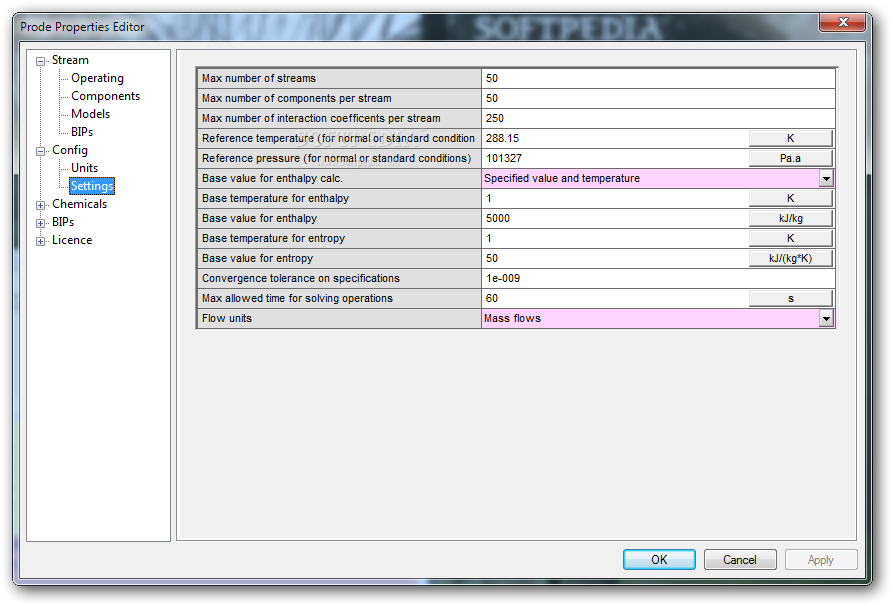893x606 pixels.
Task: Select Settings in the tree
Action: [x=92, y=186]
